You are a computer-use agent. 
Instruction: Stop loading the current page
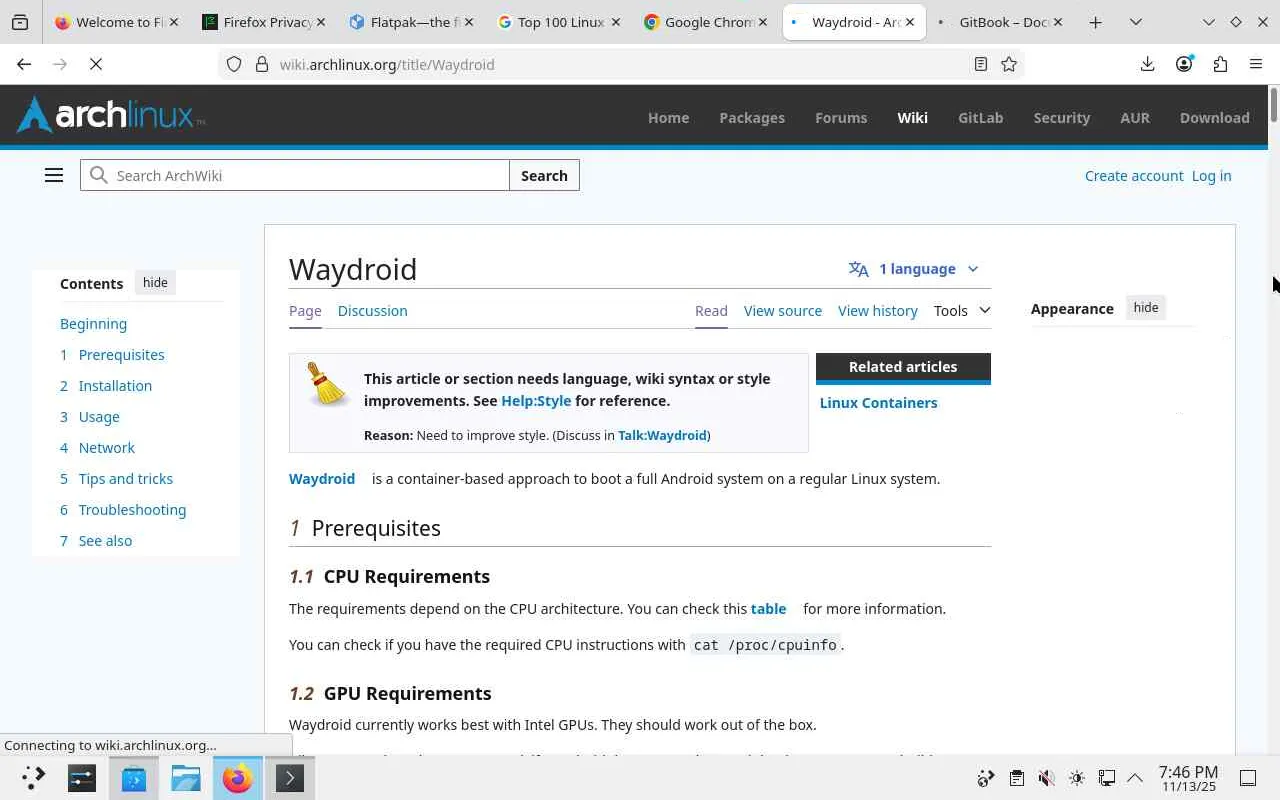coord(96,64)
